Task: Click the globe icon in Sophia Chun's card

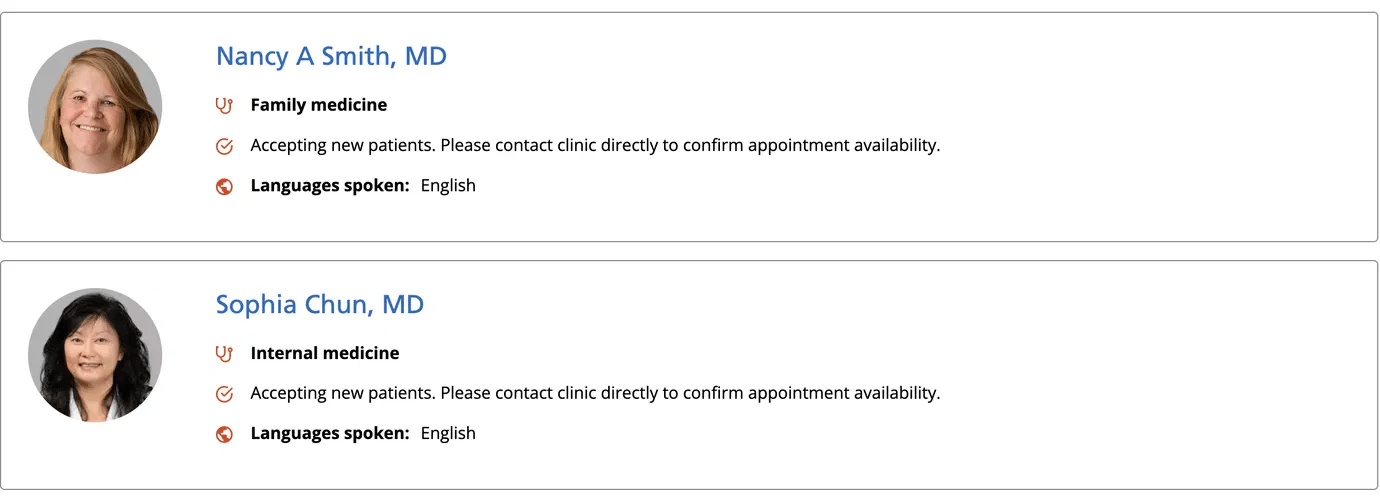Action: tap(224, 434)
